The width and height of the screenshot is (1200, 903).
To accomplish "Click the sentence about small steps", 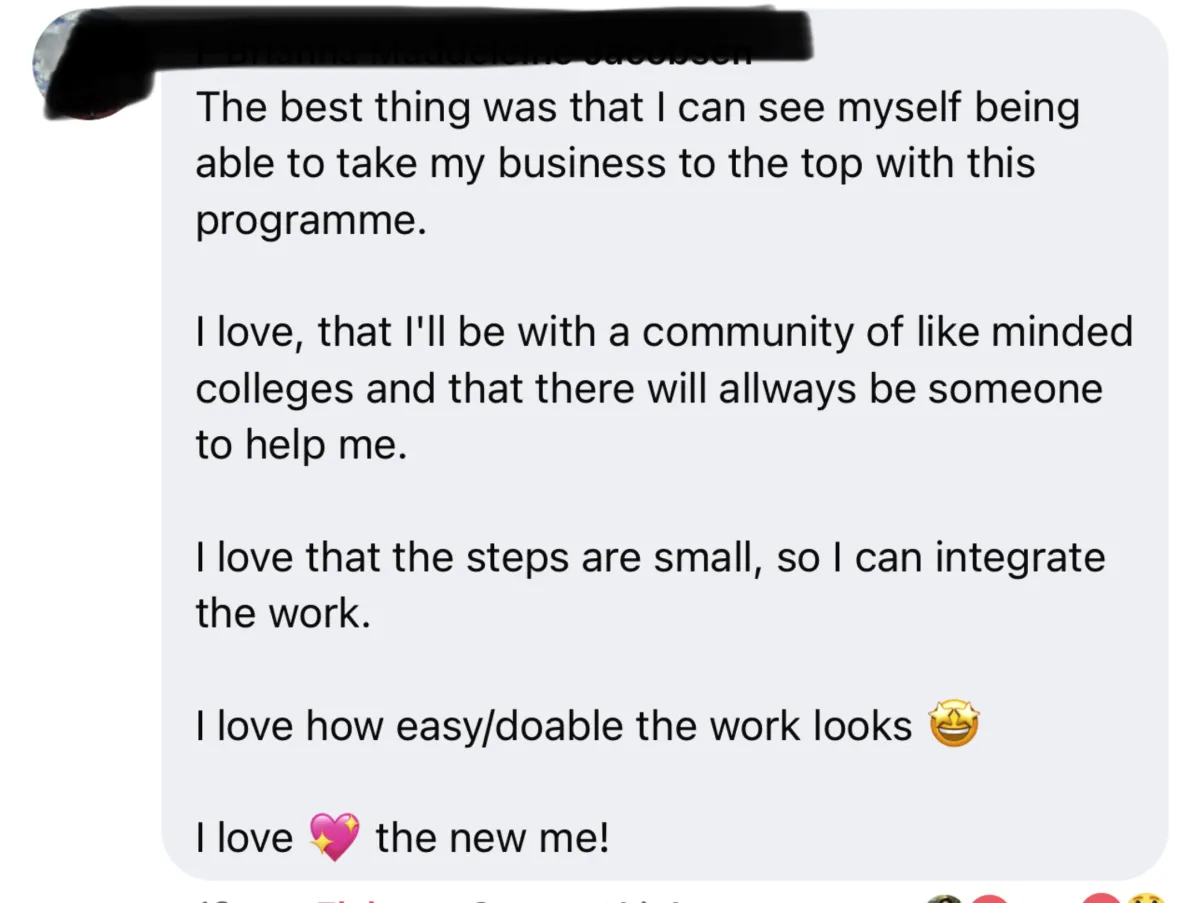I will click(650, 585).
